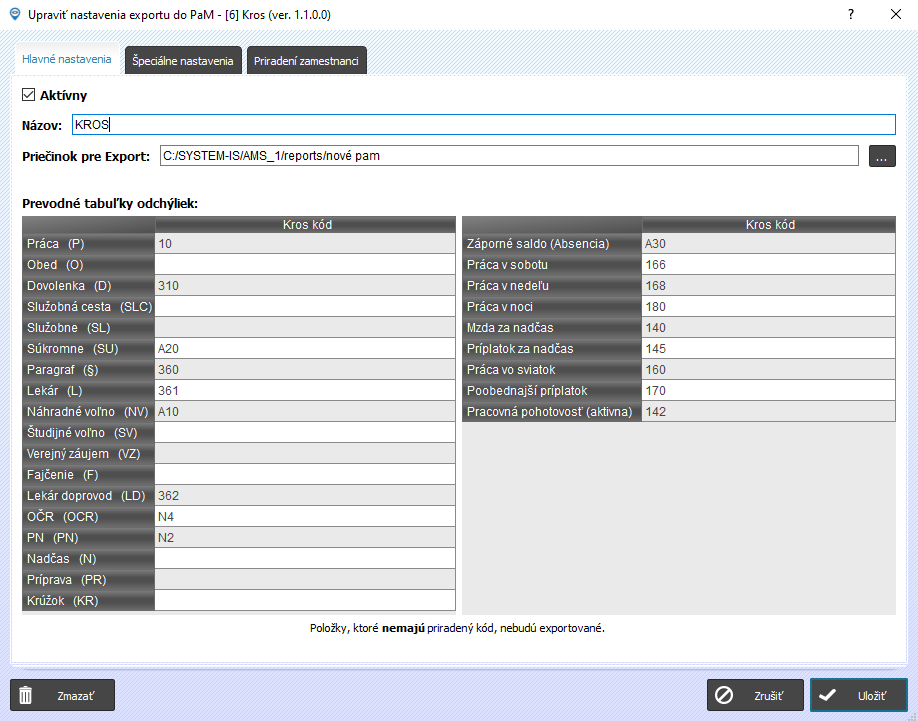The image size is (918, 721).
Task: Select code cell A10 for Náhradné voľno
Action: click(305, 412)
